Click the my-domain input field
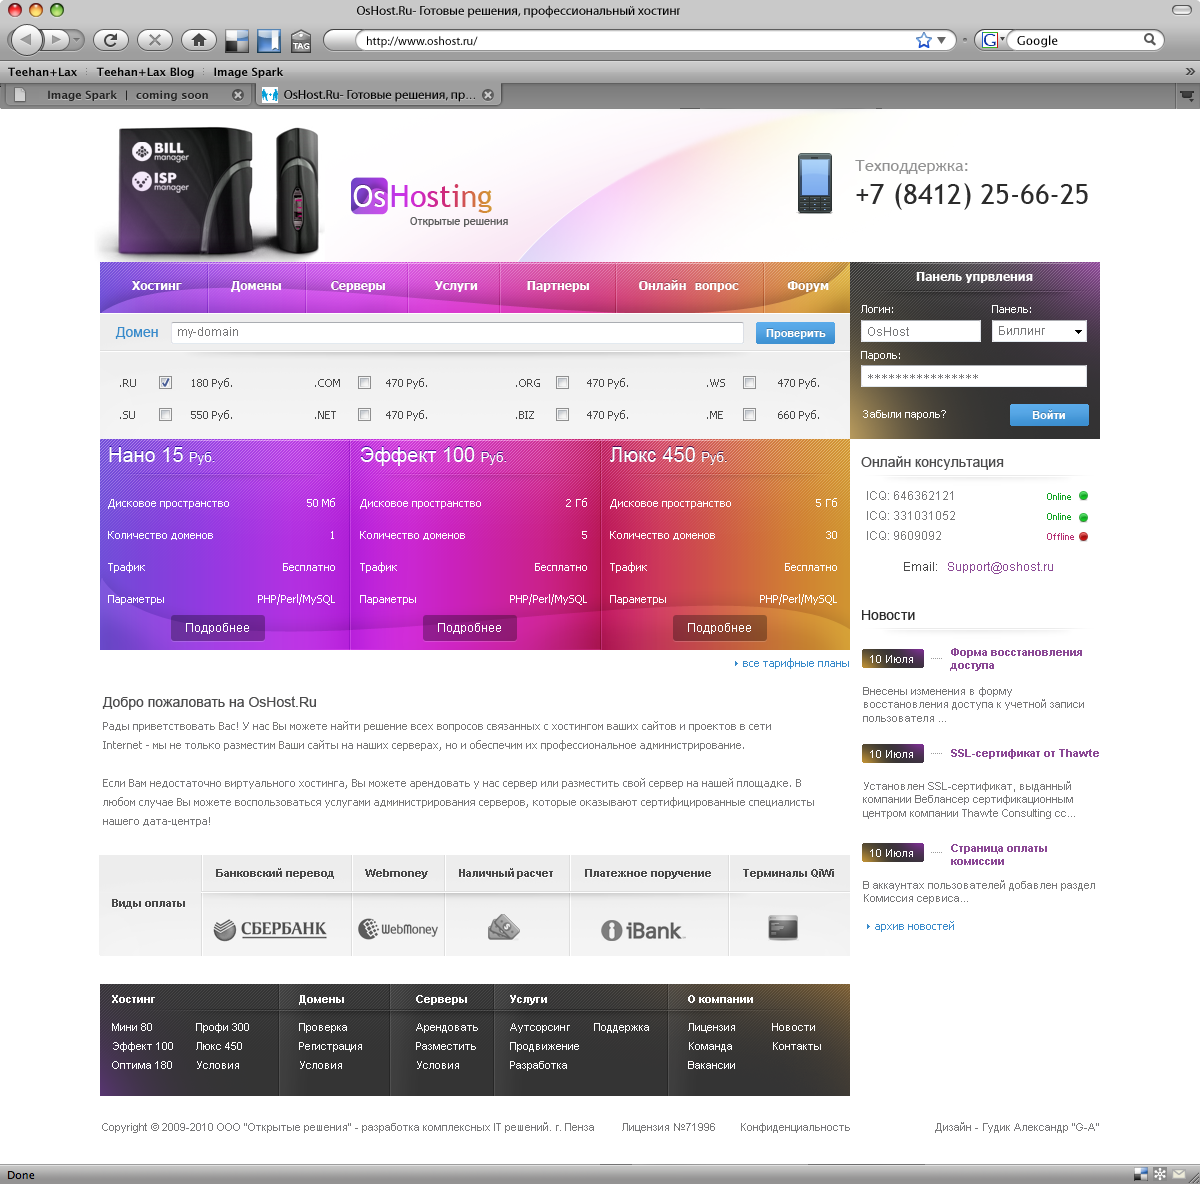This screenshot has height=1184, width=1200. [457, 332]
